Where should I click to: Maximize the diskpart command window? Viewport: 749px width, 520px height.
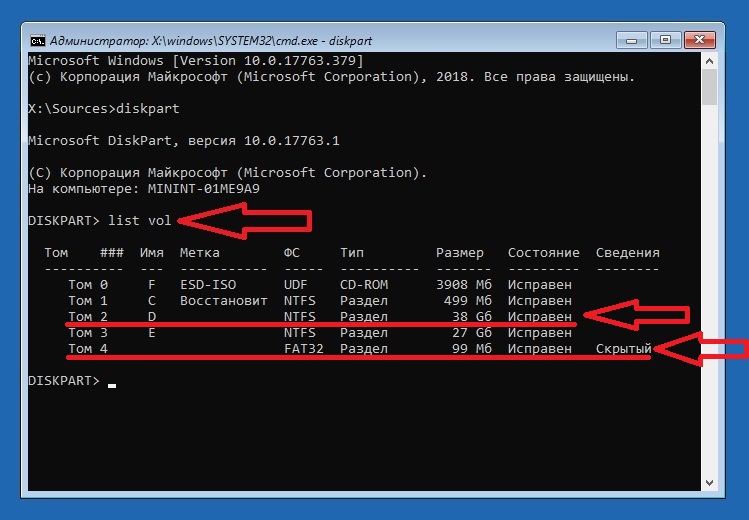click(x=665, y=40)
